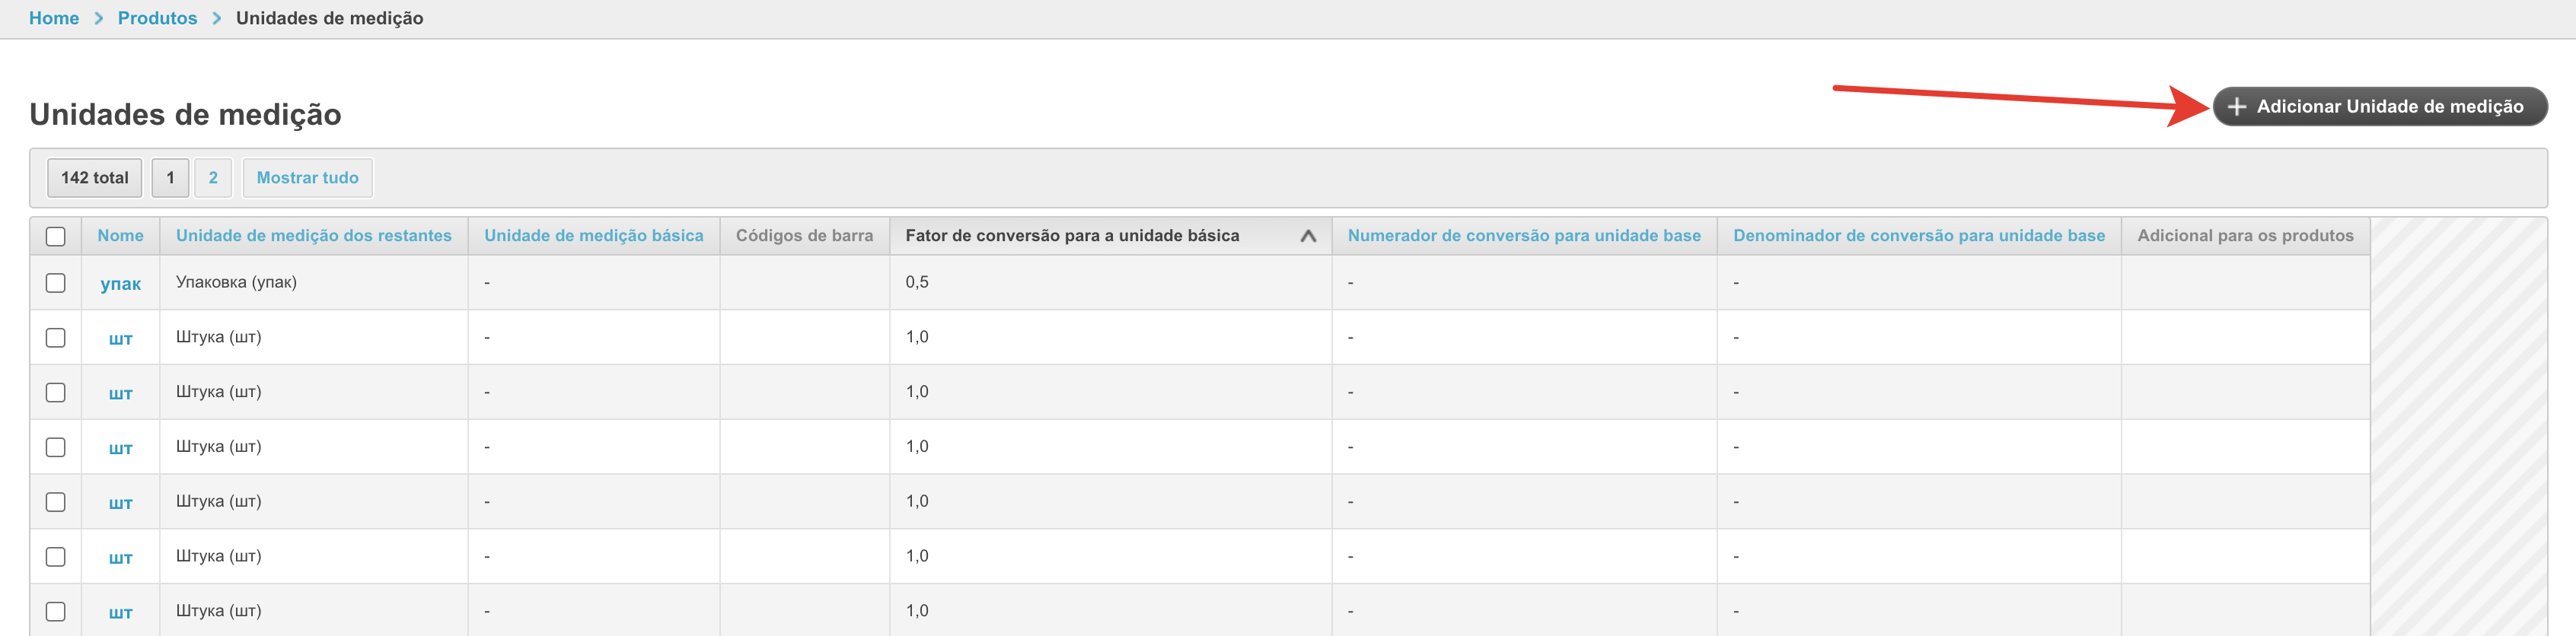Click Adicional para os produtos header

(x=2245, y=236)
